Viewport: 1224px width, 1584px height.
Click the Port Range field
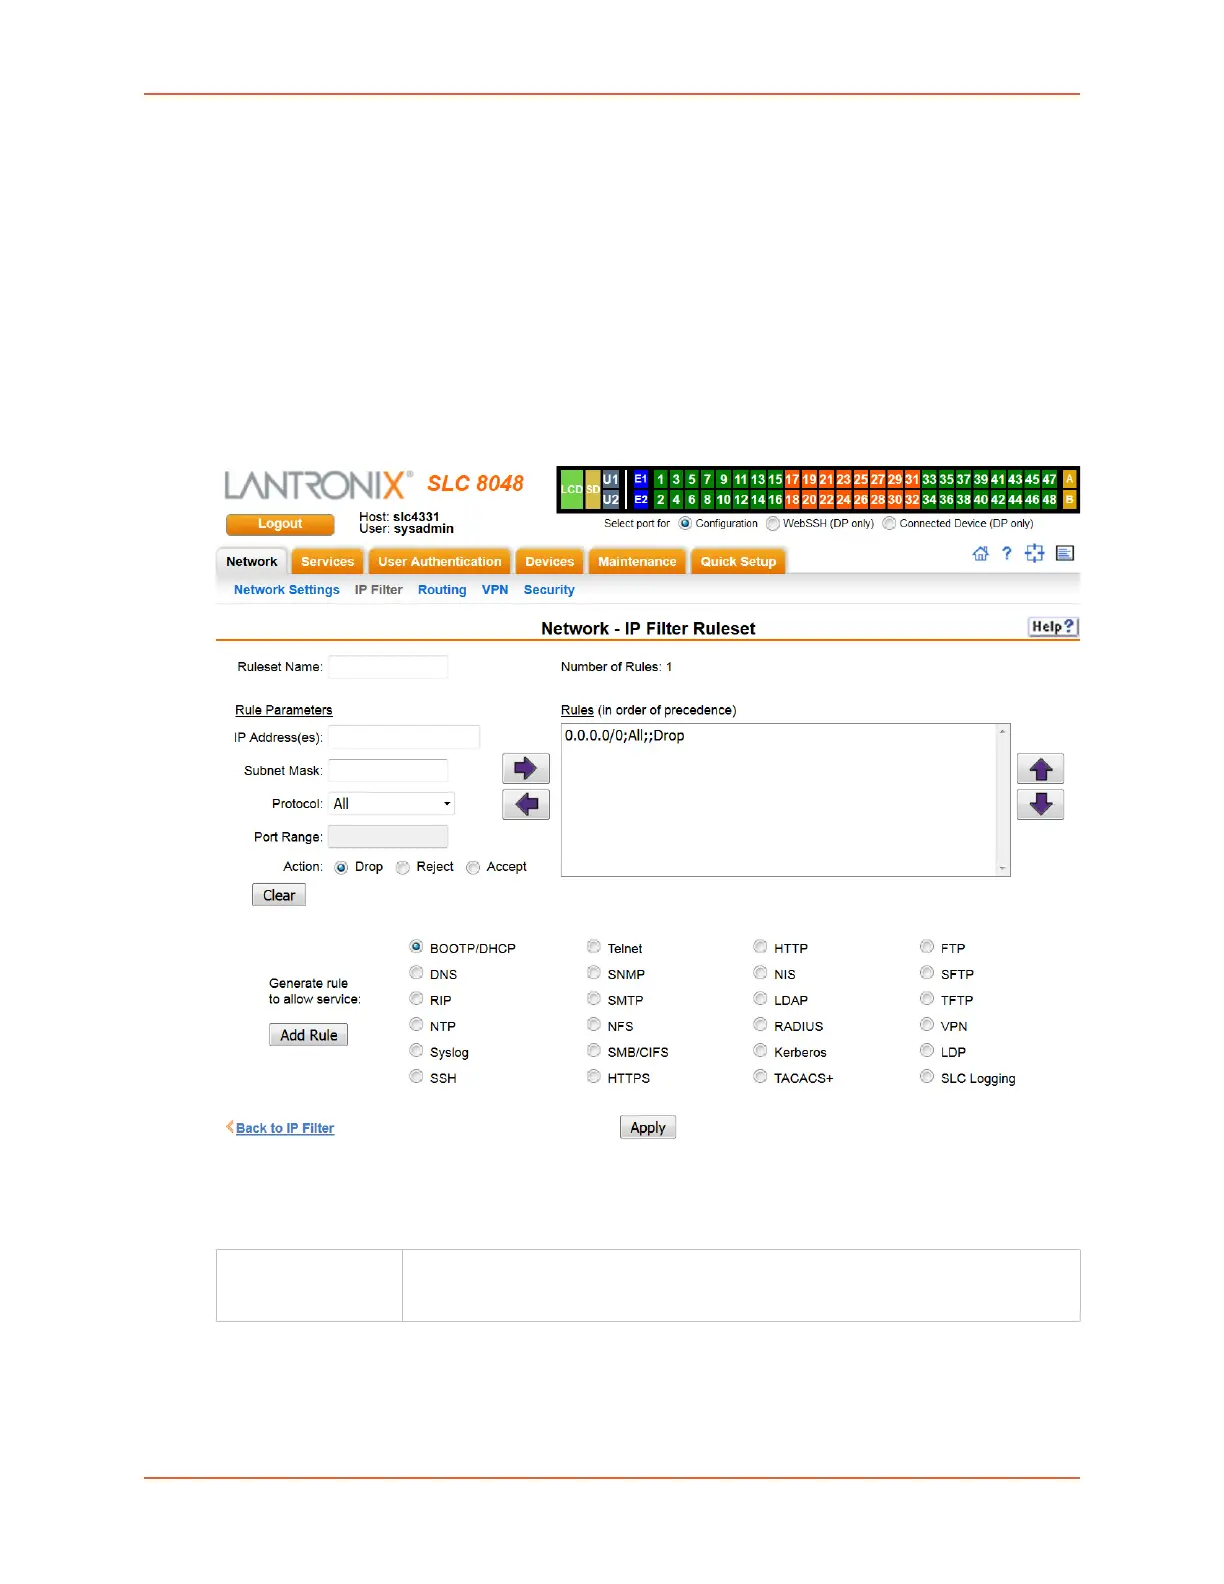(388, 836)
